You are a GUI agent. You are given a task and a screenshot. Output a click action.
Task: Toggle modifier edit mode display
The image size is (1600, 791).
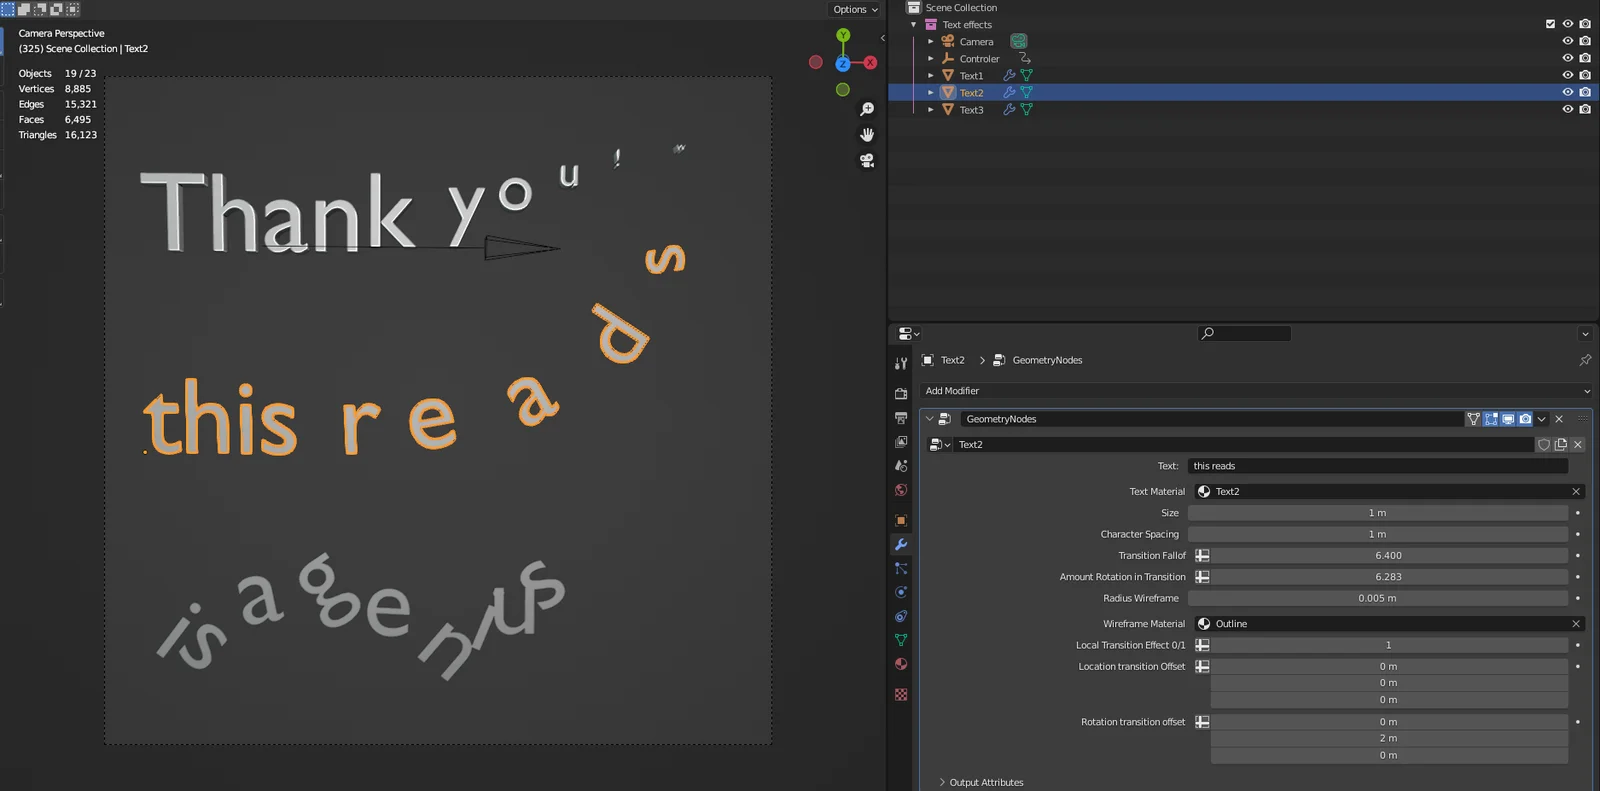[x=1491, y=419]
